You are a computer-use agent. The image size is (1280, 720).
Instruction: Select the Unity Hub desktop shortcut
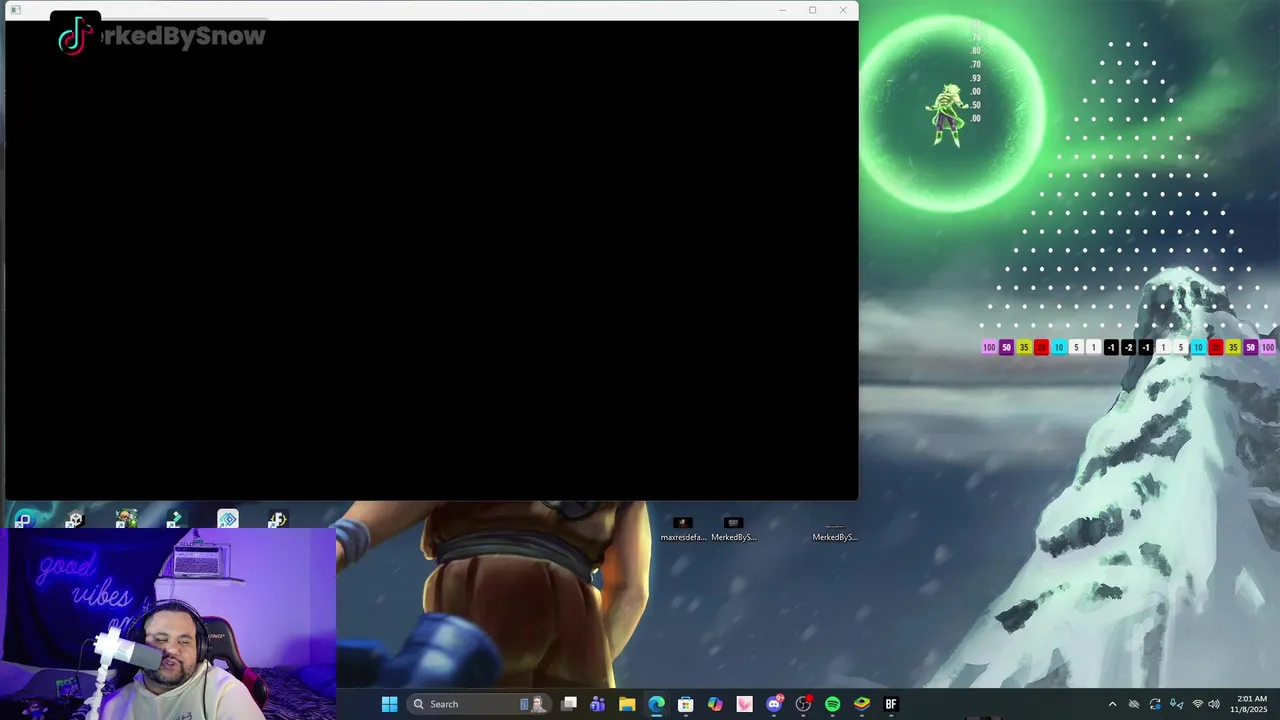point(75,519)
